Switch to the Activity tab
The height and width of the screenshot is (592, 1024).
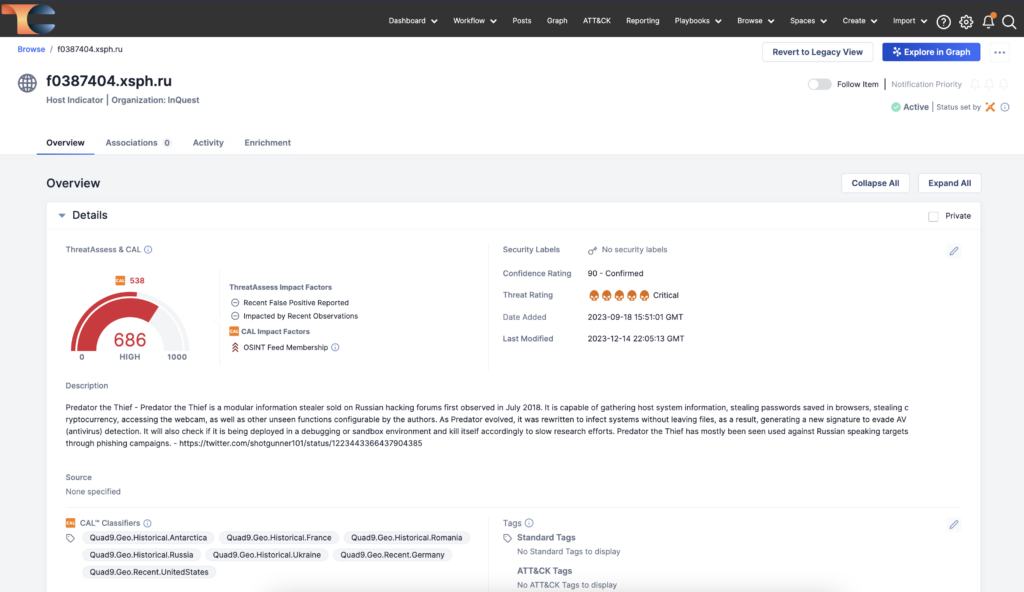click(x=208, y=142)
